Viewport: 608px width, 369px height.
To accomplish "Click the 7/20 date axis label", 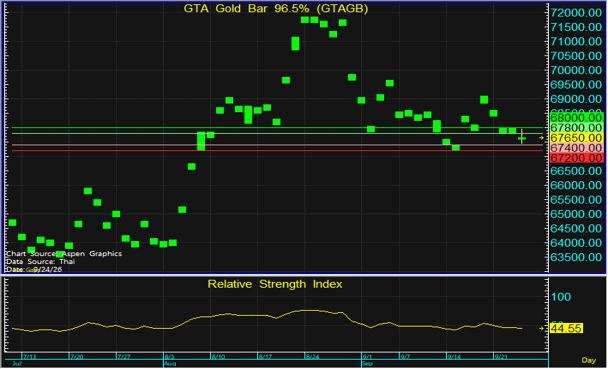I will click(x=77, y=357).
